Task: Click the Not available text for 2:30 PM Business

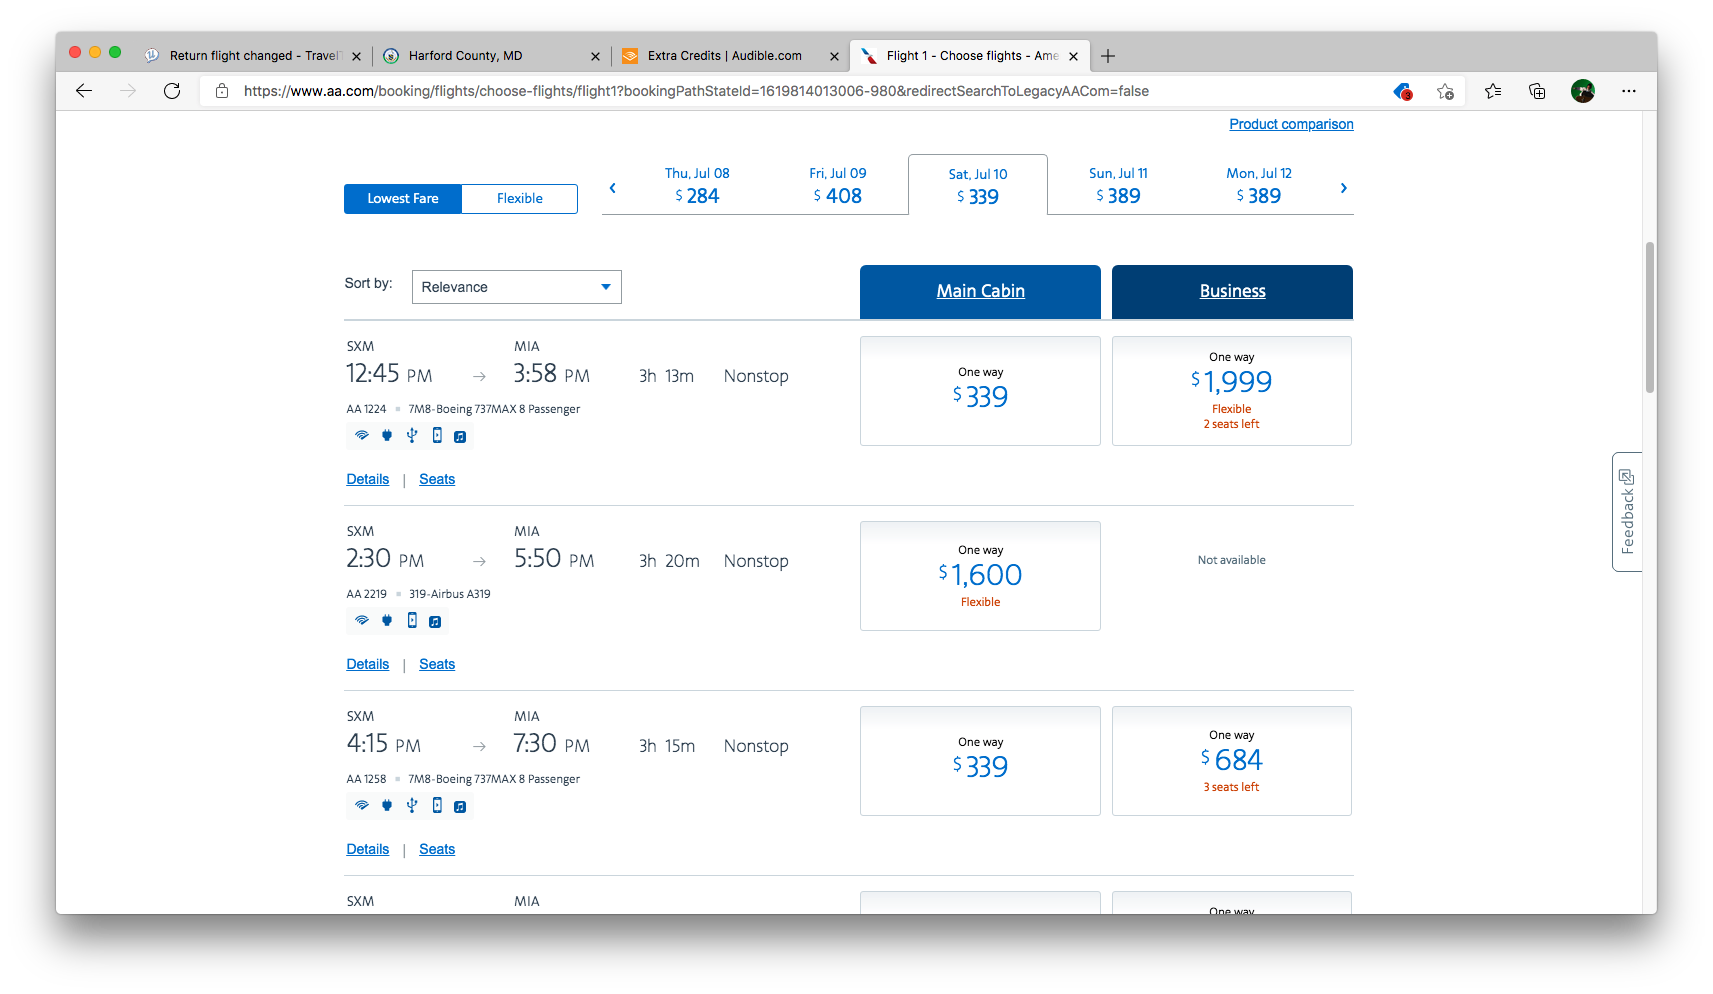Action: pos(1232,560)
